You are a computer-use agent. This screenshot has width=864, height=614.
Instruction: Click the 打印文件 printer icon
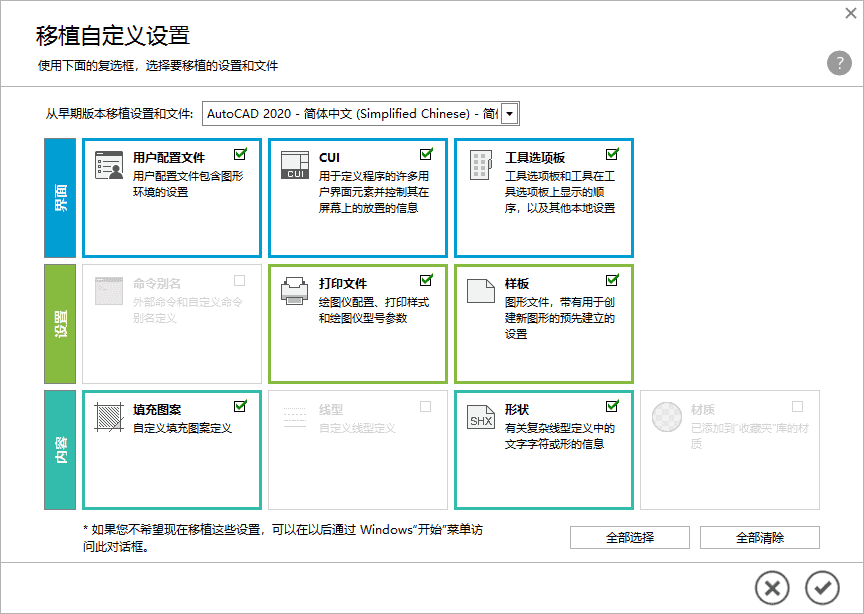[x=295, y=291]
